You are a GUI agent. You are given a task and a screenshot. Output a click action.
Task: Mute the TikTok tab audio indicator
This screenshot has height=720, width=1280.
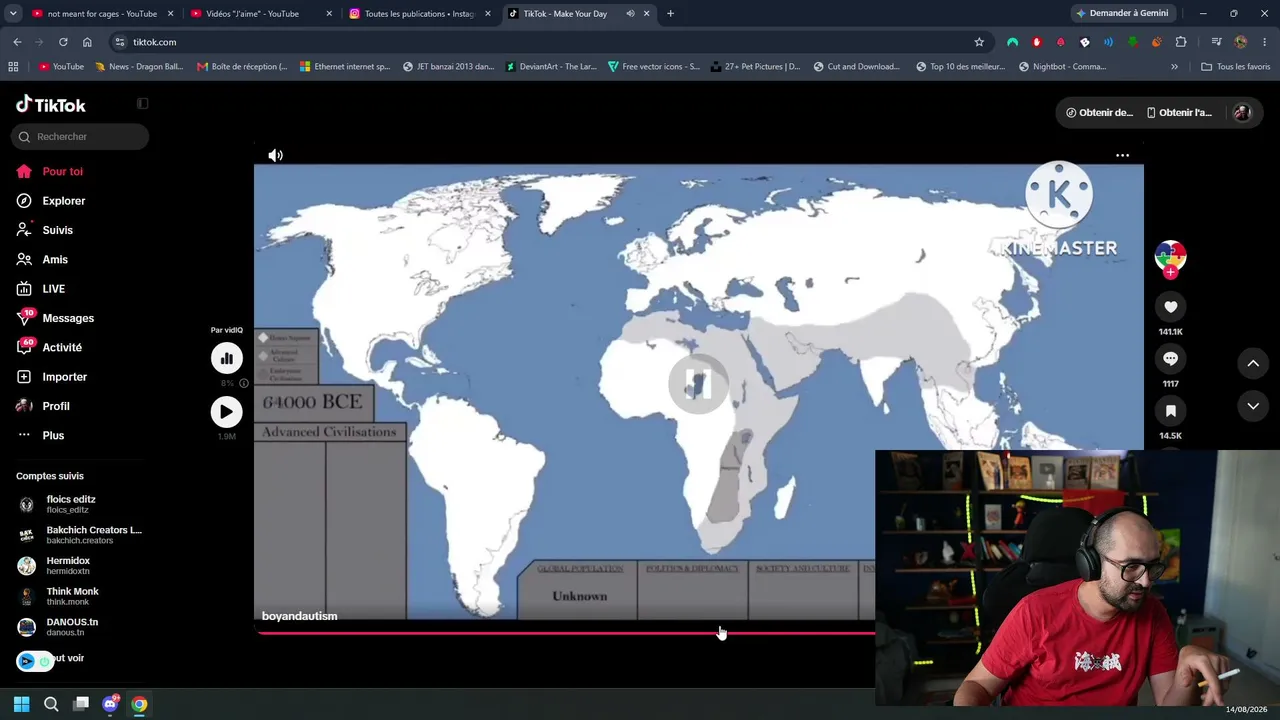630,14
